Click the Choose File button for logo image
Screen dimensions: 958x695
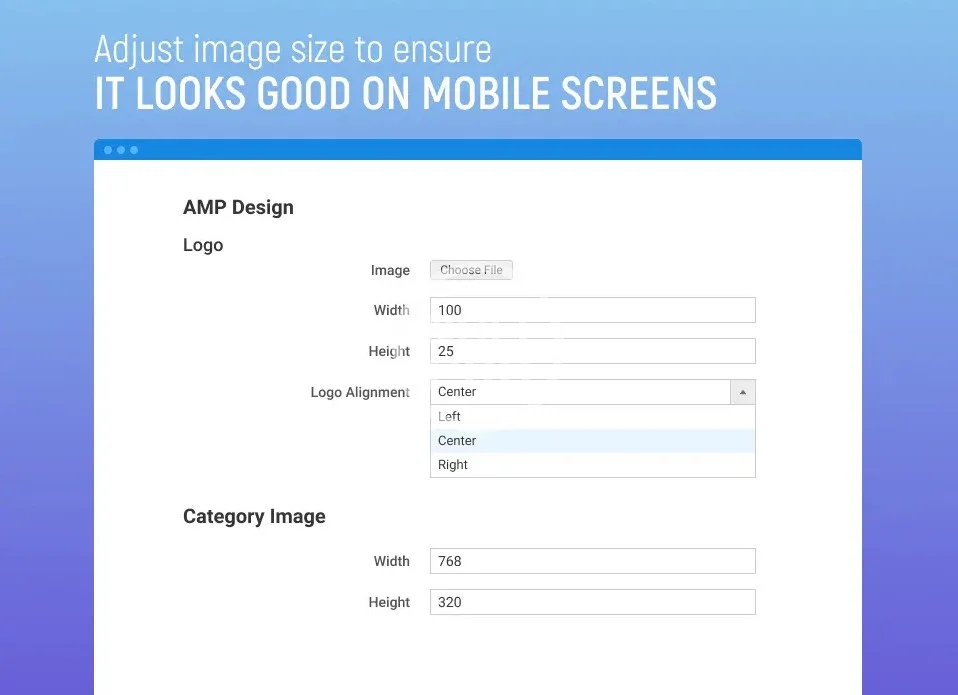click(471, 270)
